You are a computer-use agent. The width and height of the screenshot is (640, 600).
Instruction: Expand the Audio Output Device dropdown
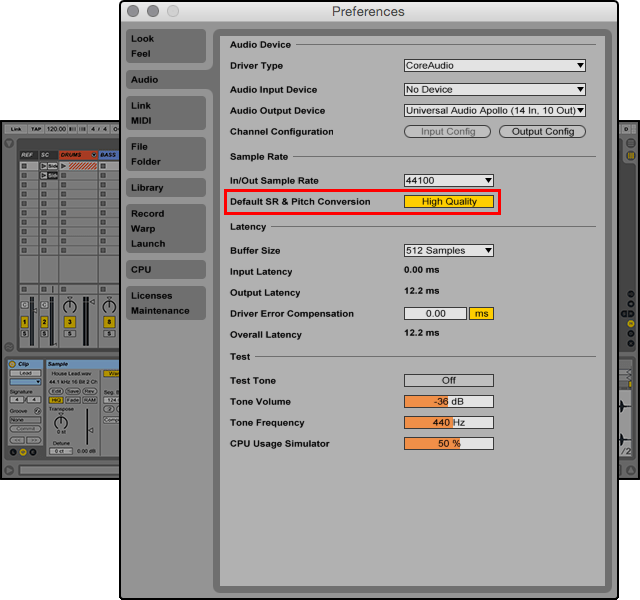tap(494, 111)
